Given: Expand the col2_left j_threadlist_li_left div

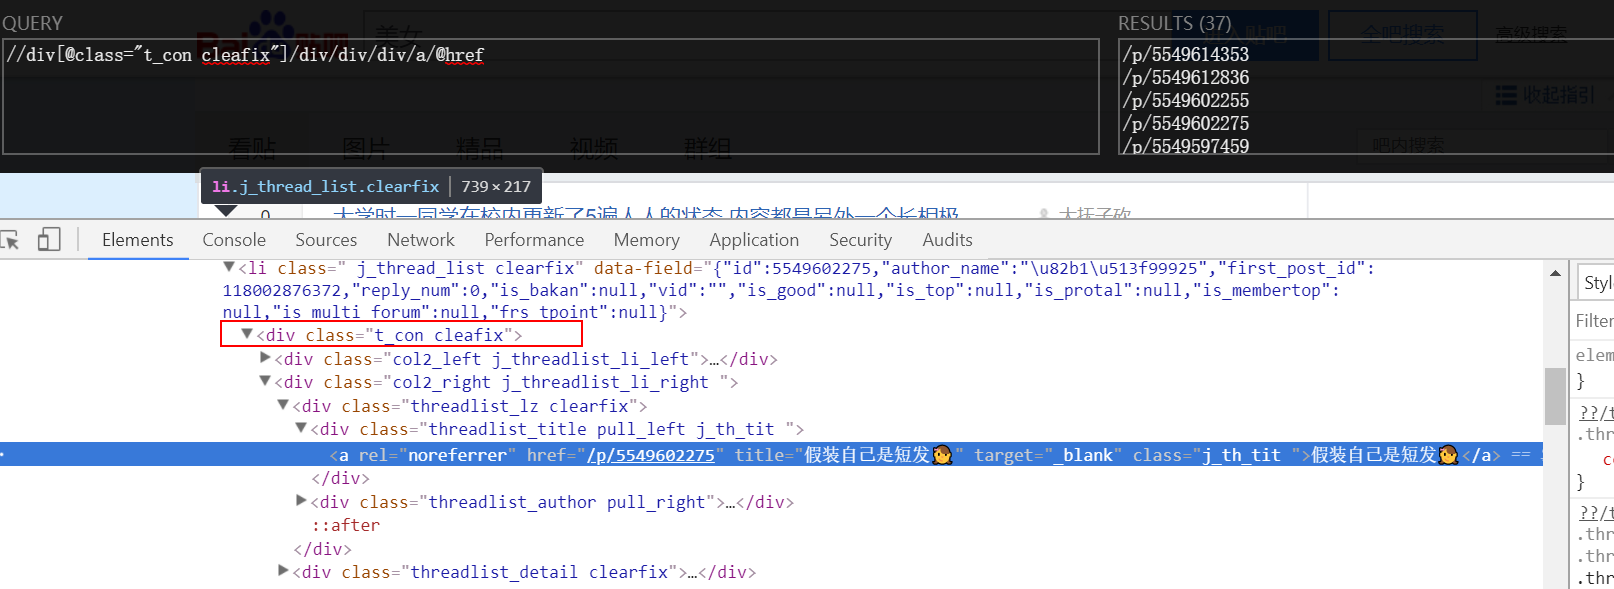Looking at the screenshot, I should coord(265,358).
